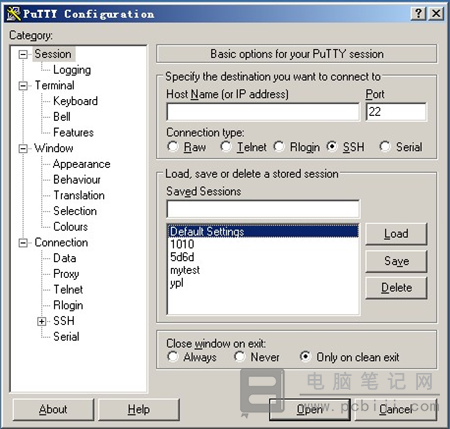The height and width of the screenshot is (429, 450).
Task: Click the Port number field
Action: [x=396, y=112]
